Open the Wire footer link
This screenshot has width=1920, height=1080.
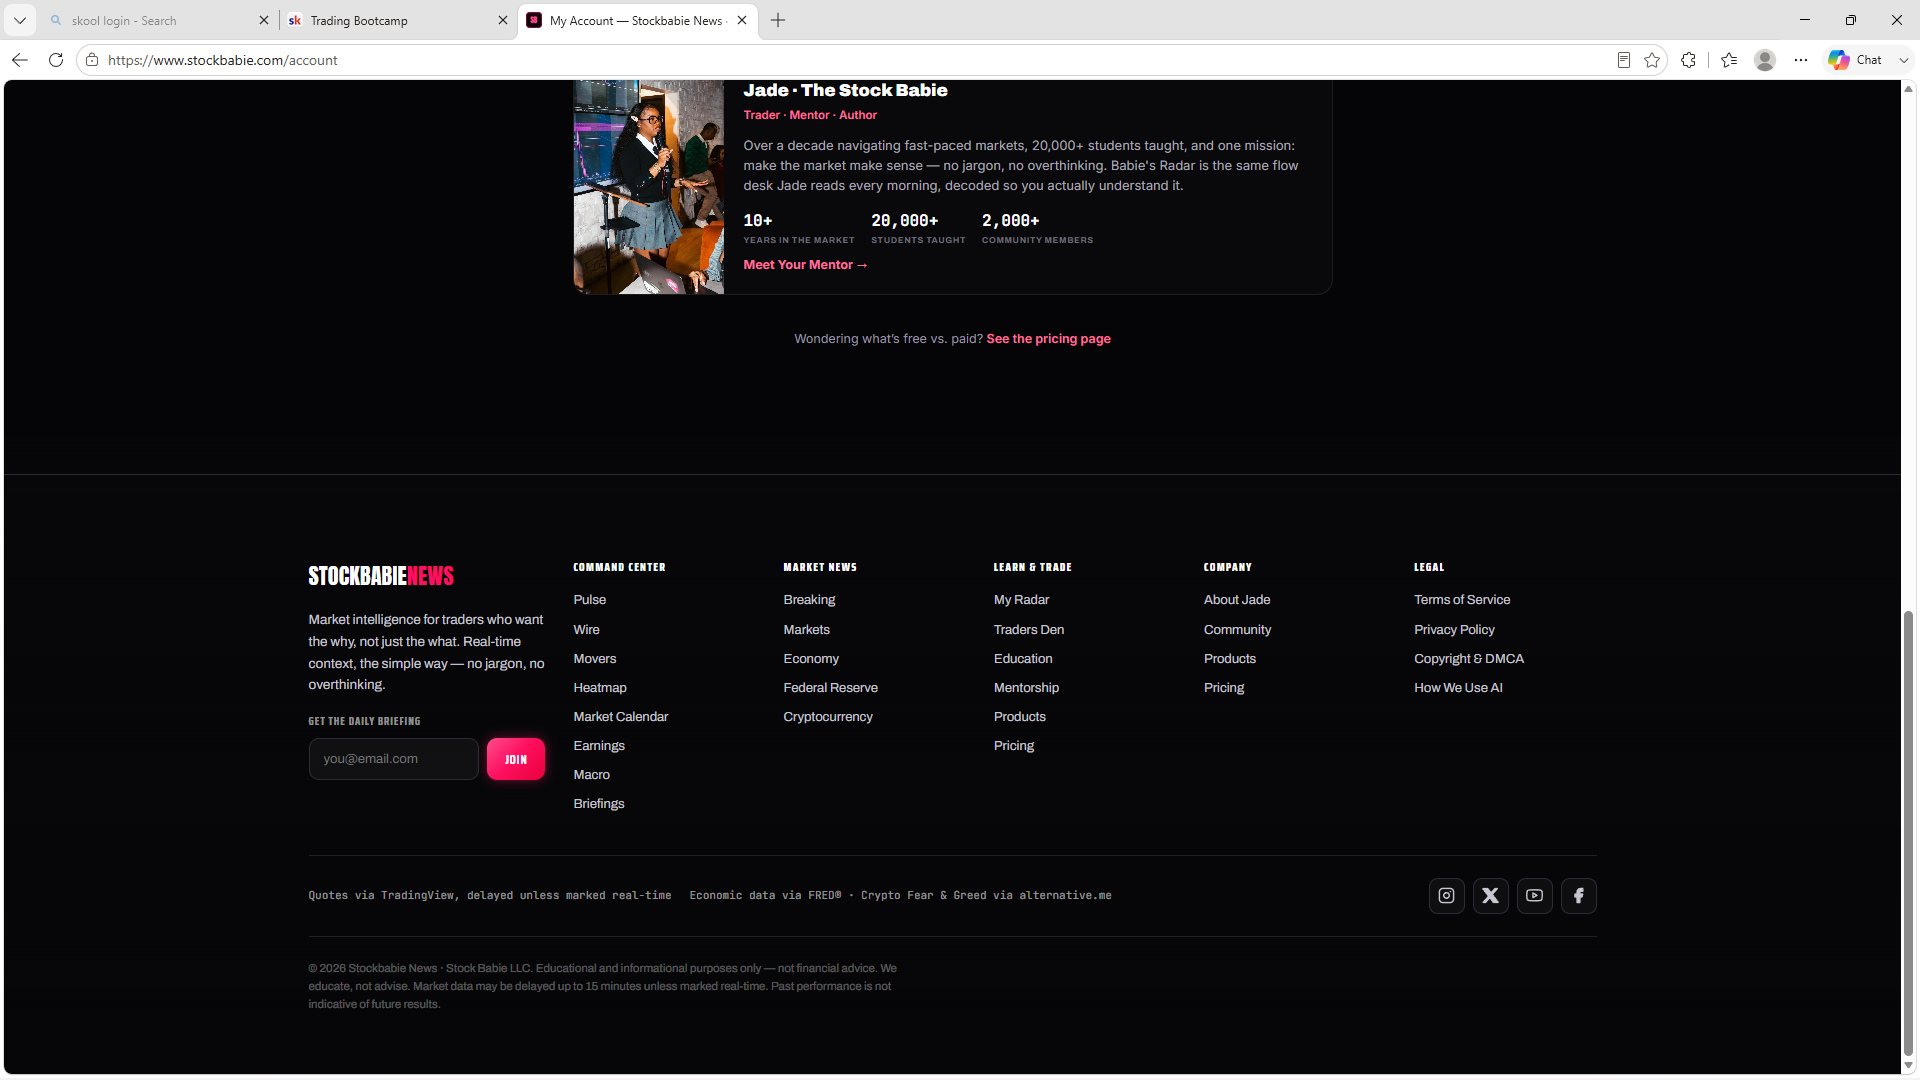point(587,630)
